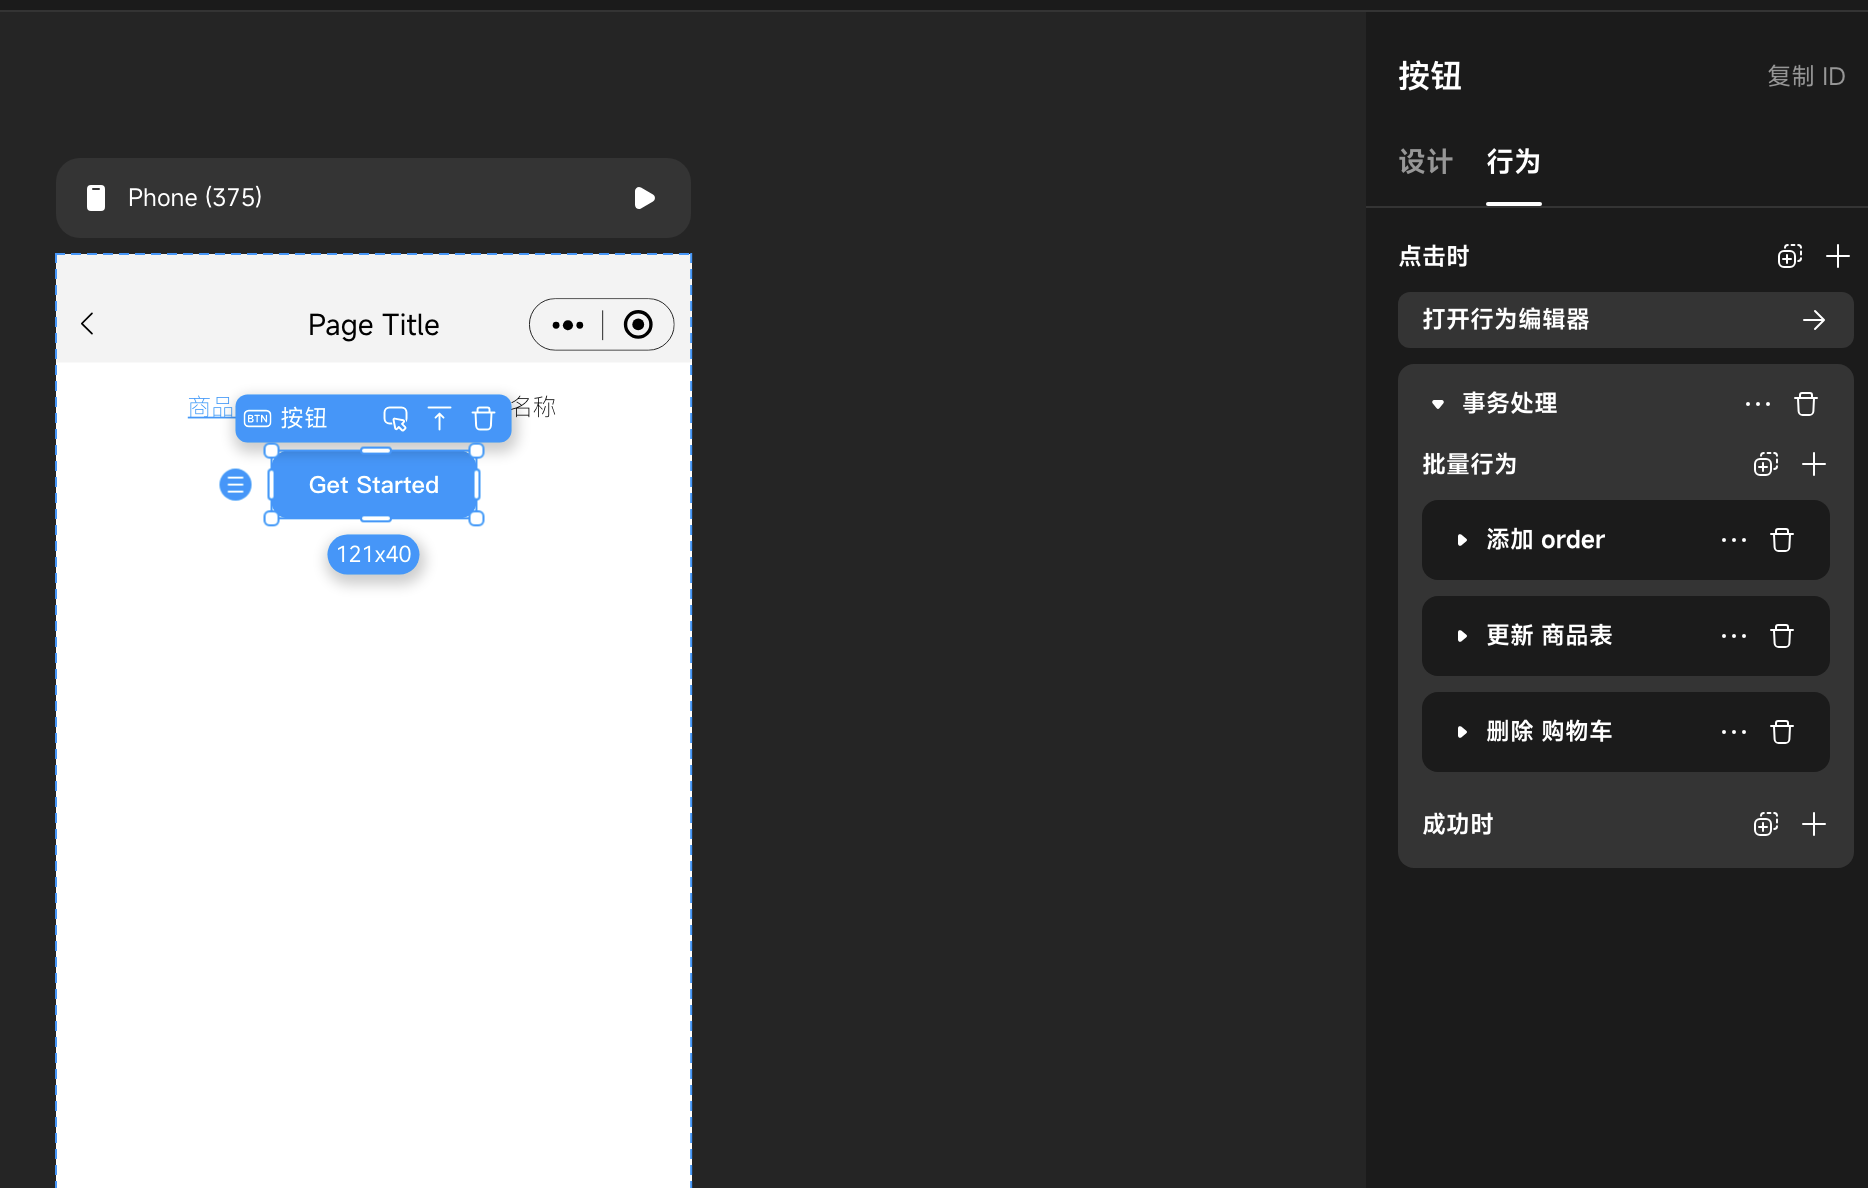Click the move-to-top arrow icon above Get Started

coord(440,418)
